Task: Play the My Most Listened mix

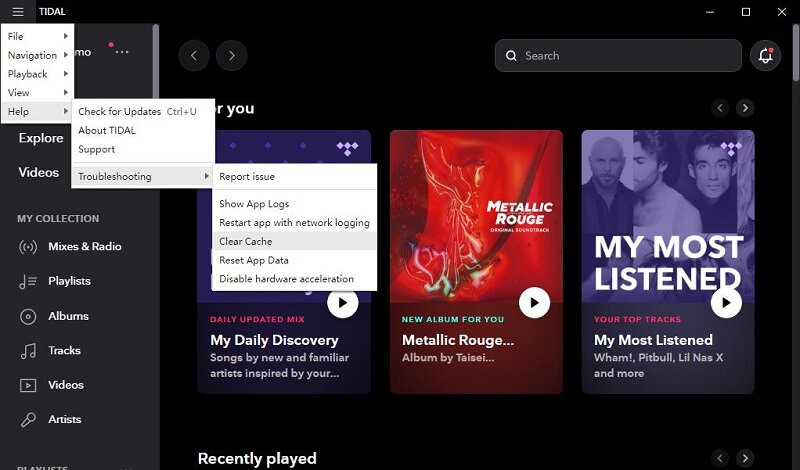Action: click(x=726, y=303)
